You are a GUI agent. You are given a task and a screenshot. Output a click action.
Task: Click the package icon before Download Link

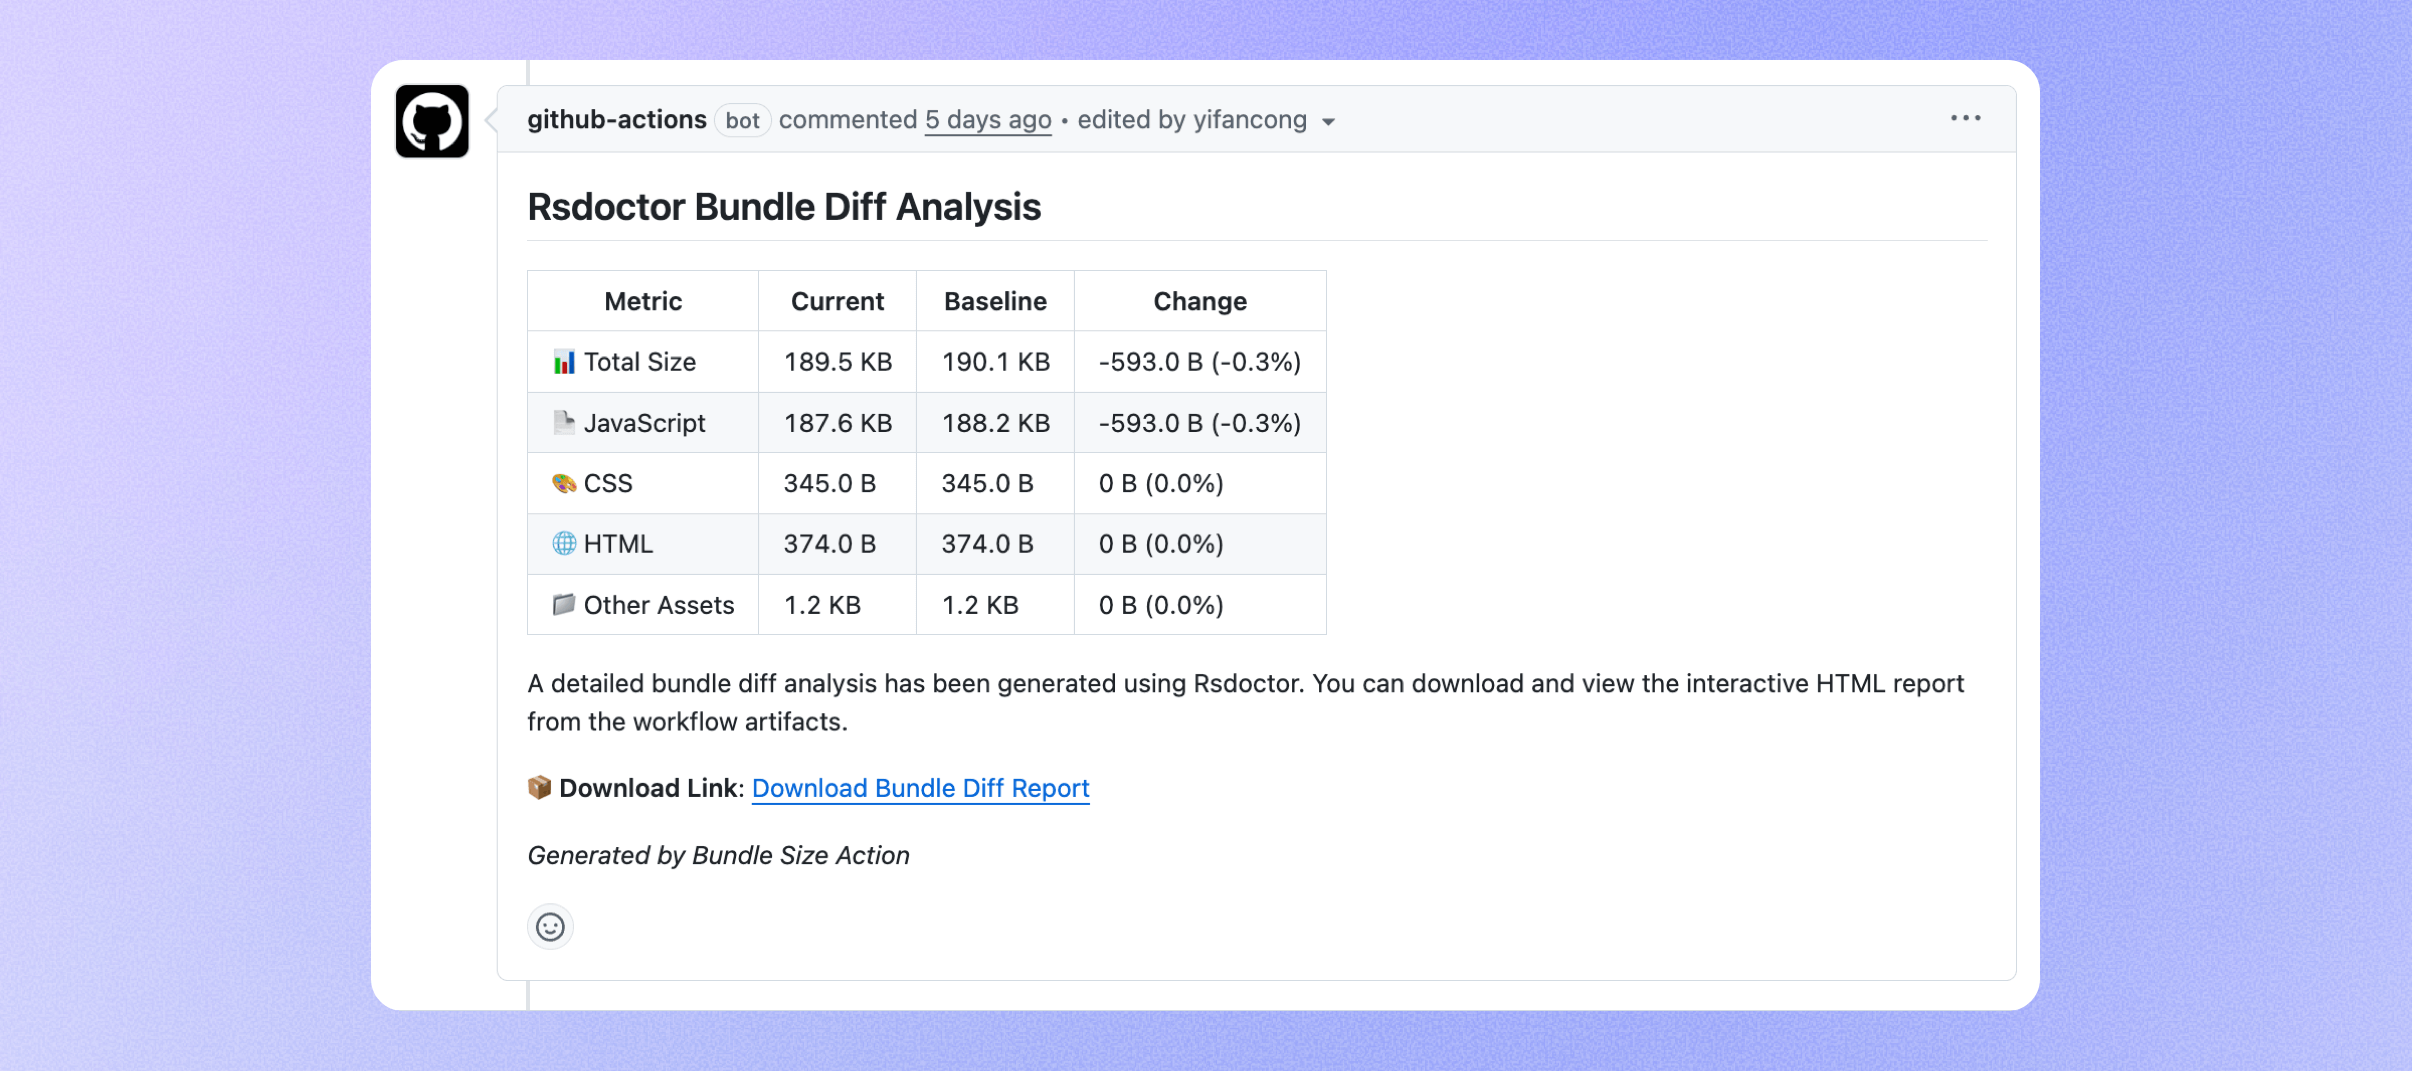point(541,788)
